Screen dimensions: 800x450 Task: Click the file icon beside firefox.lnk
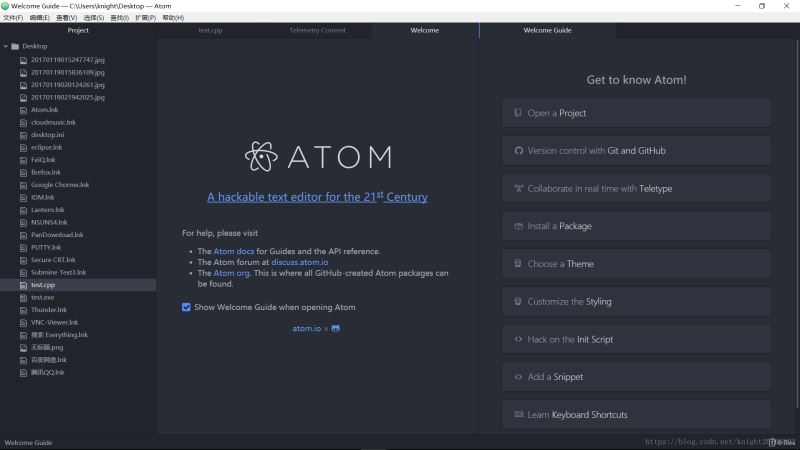[x=23, y=173]
